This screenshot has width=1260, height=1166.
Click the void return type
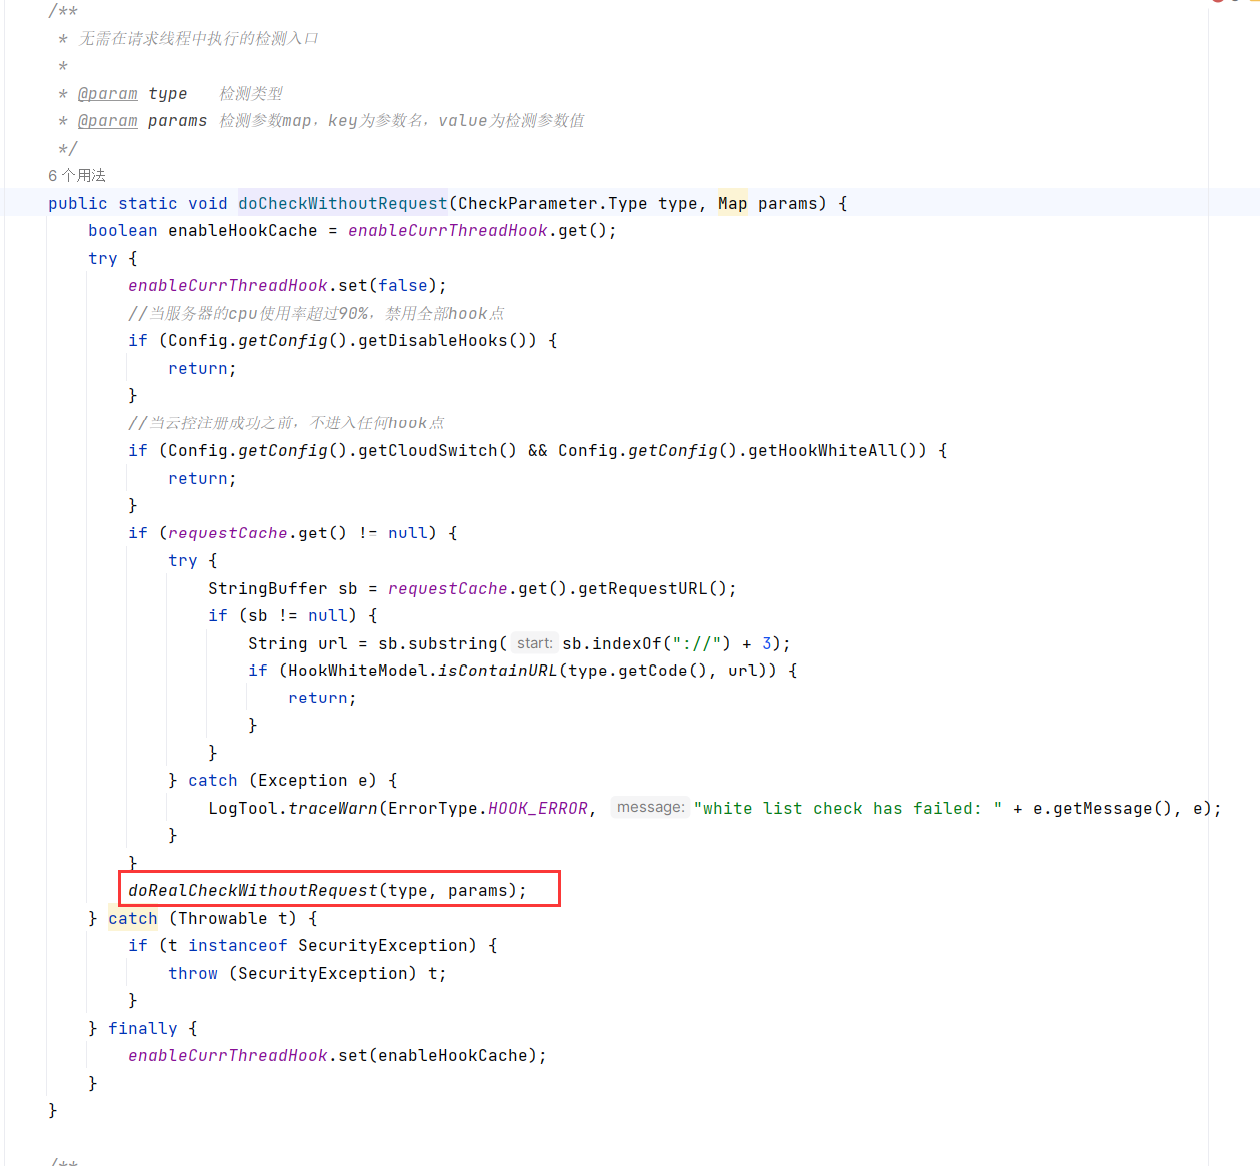[x=207, y=203]
